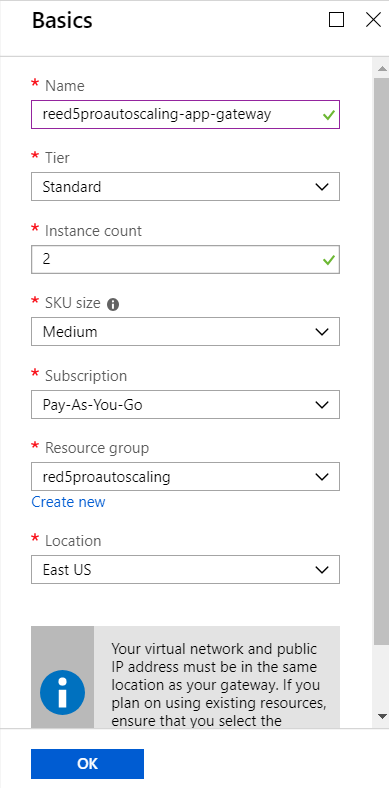Click the Instance count green checkmark
Viewport: 389px width, 788px height.
[329, 260]
